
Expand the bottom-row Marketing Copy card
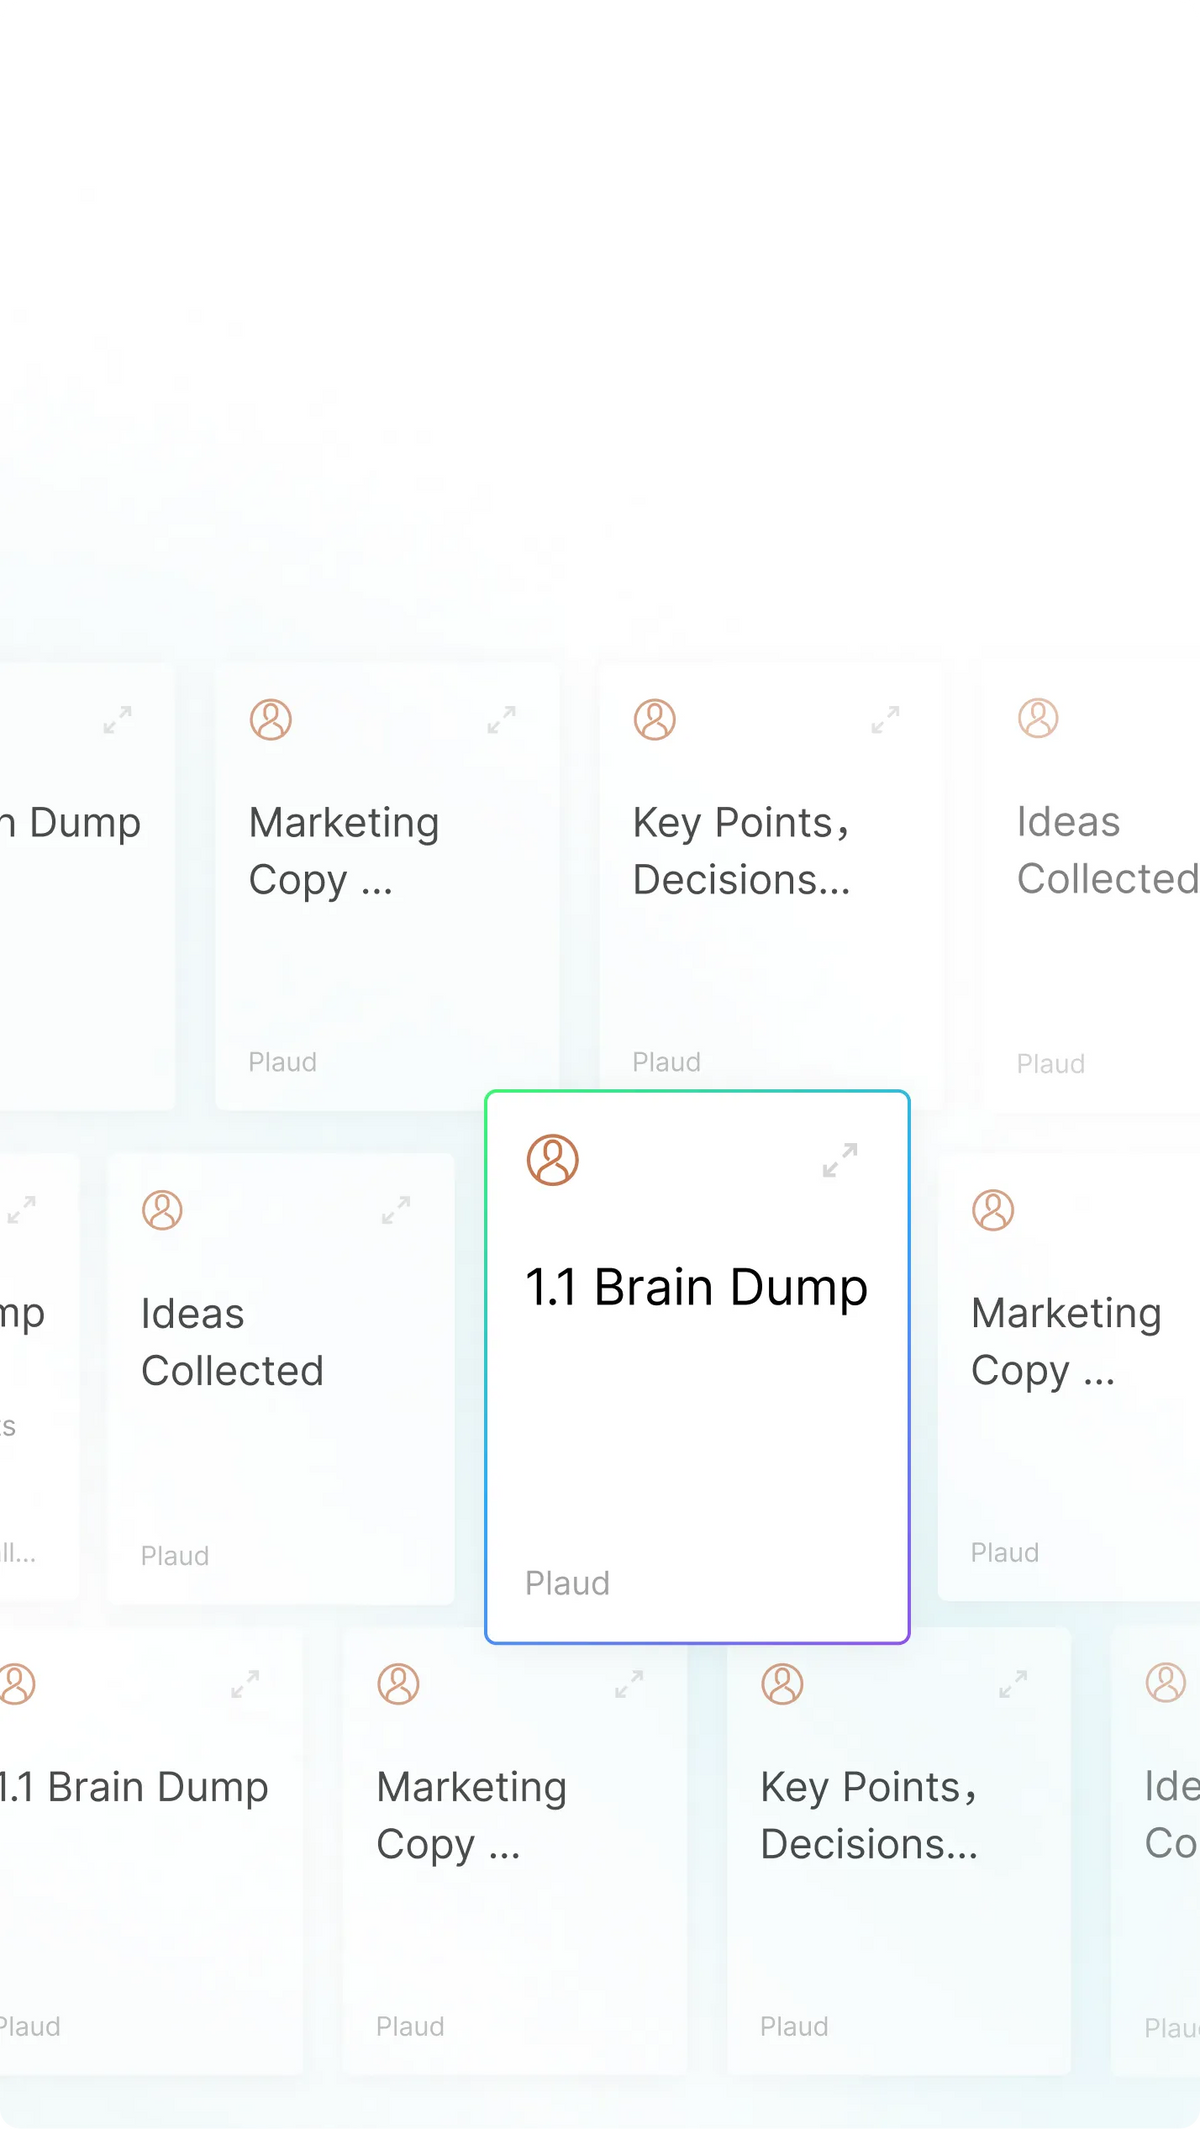pyautogui.click(x=629, y=1684)
